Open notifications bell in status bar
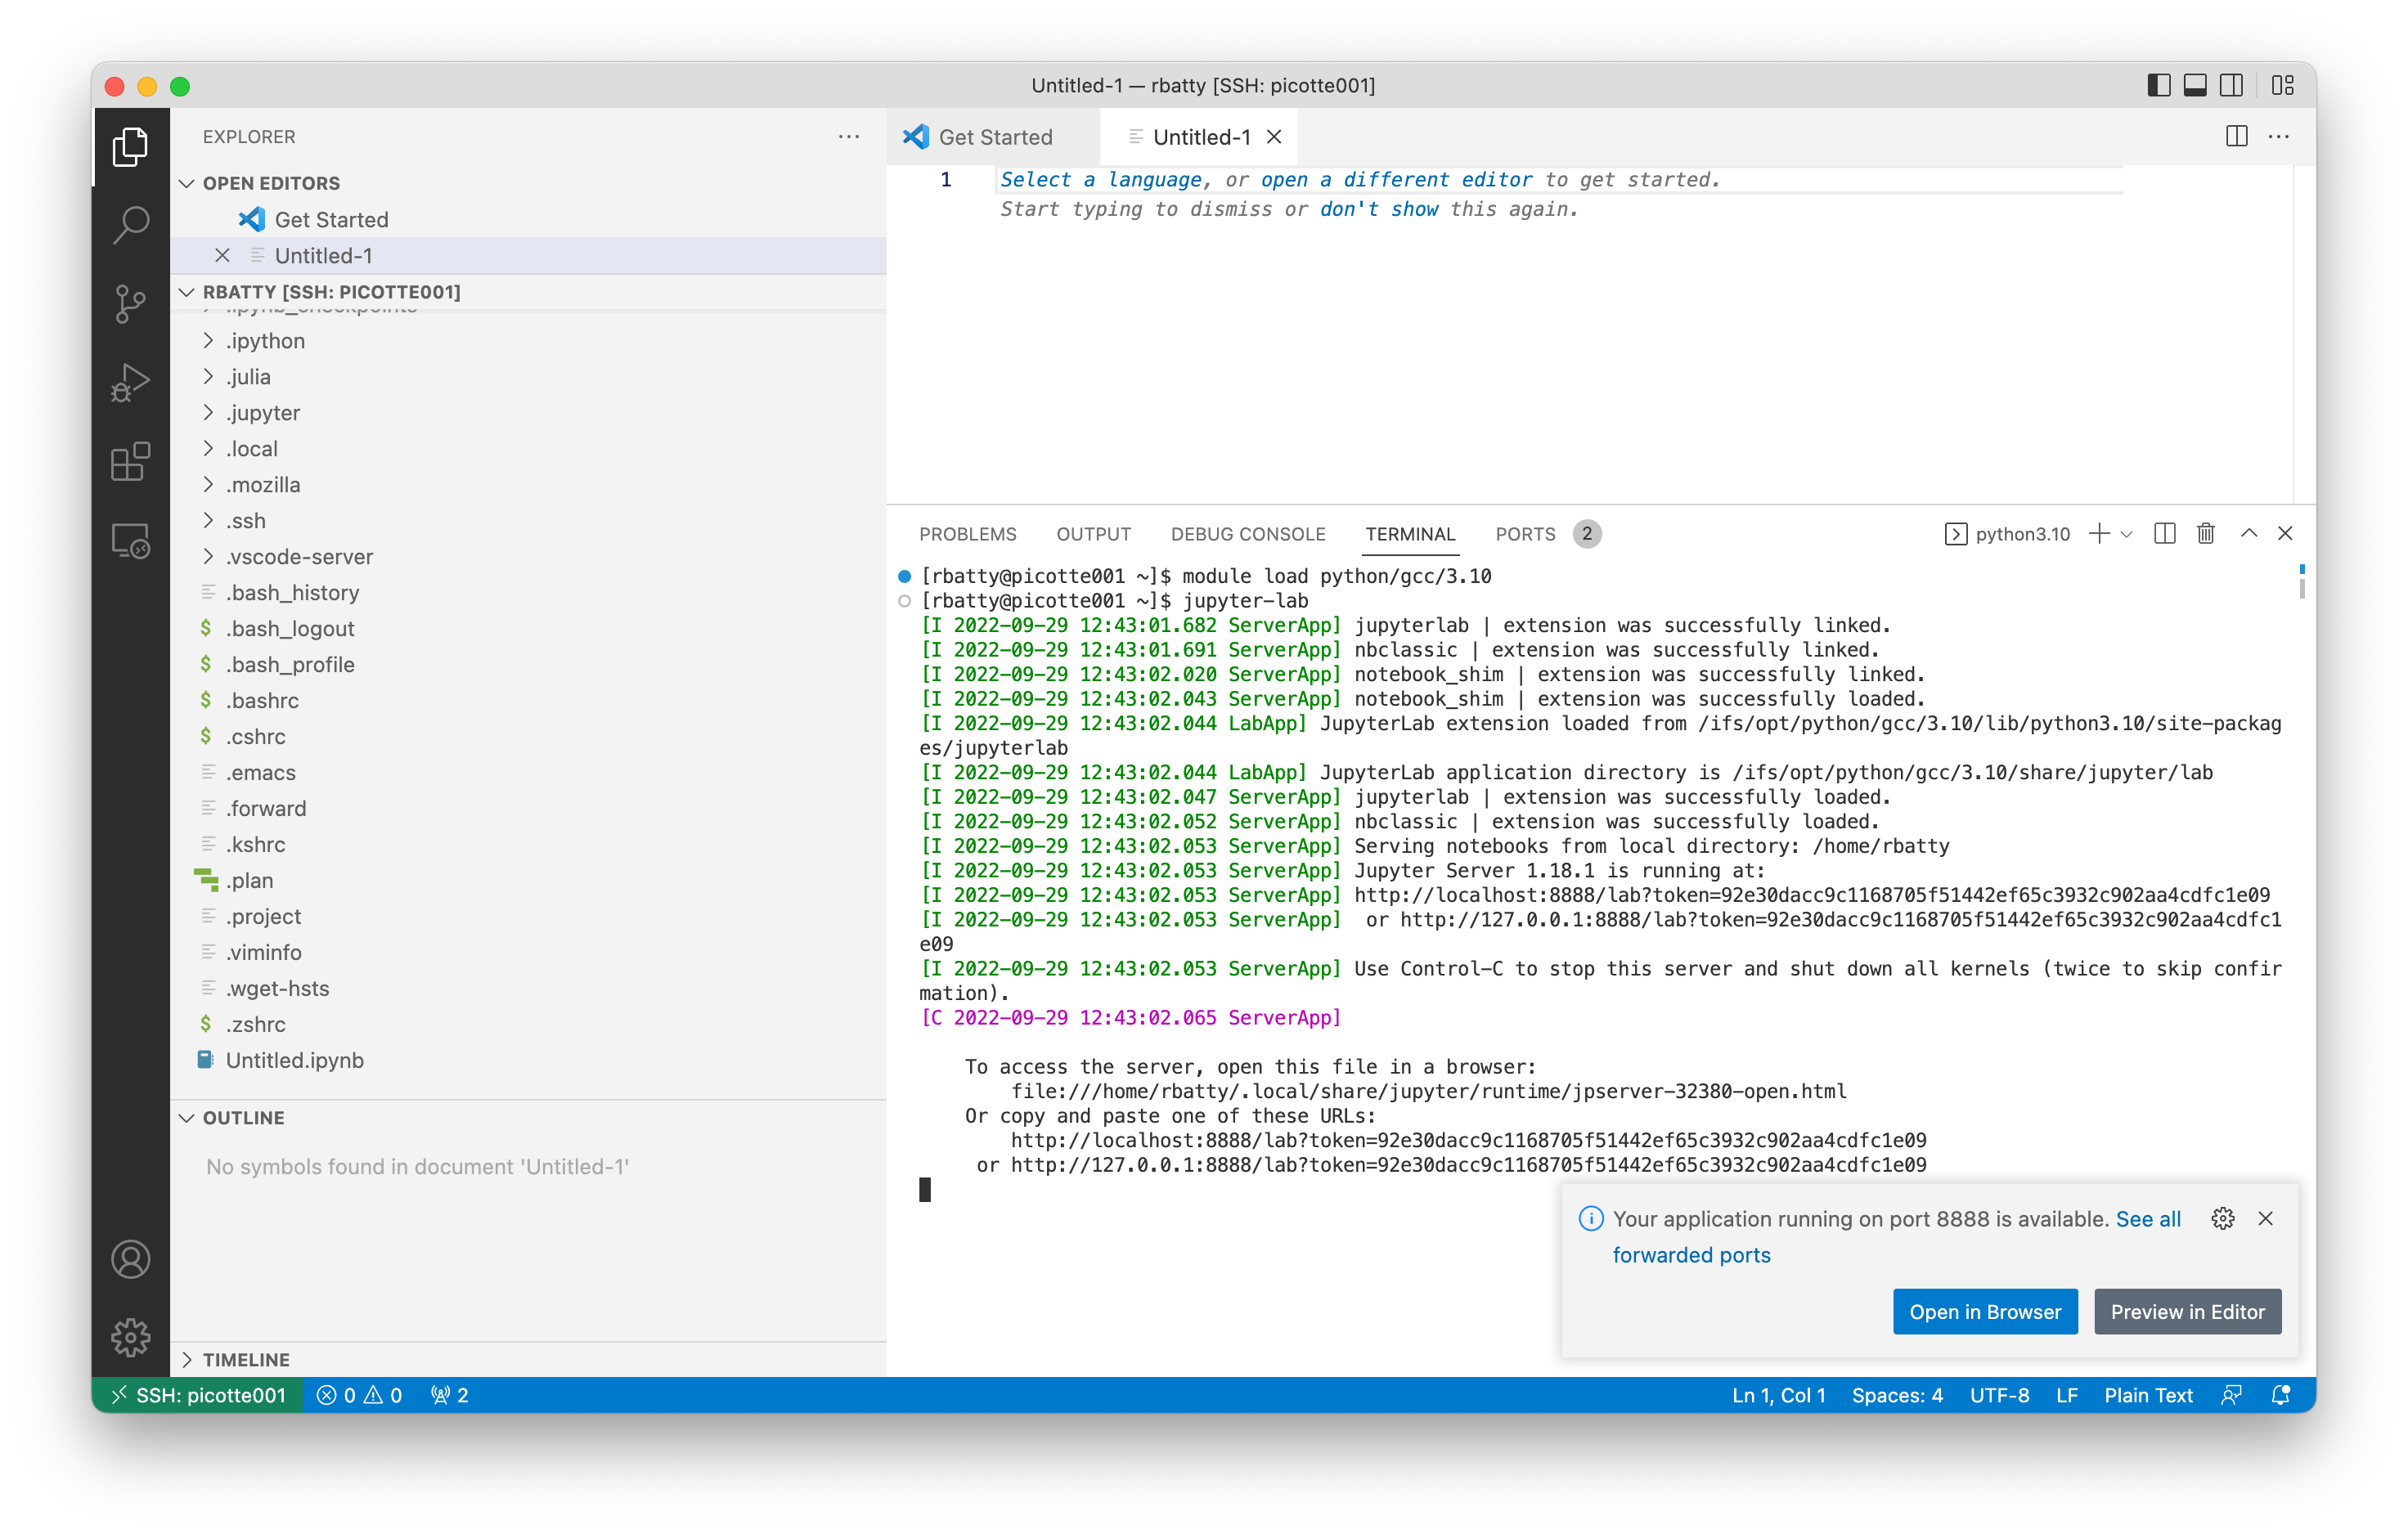The height and width of the screenshot is (1534, 2408). 2281,1395
